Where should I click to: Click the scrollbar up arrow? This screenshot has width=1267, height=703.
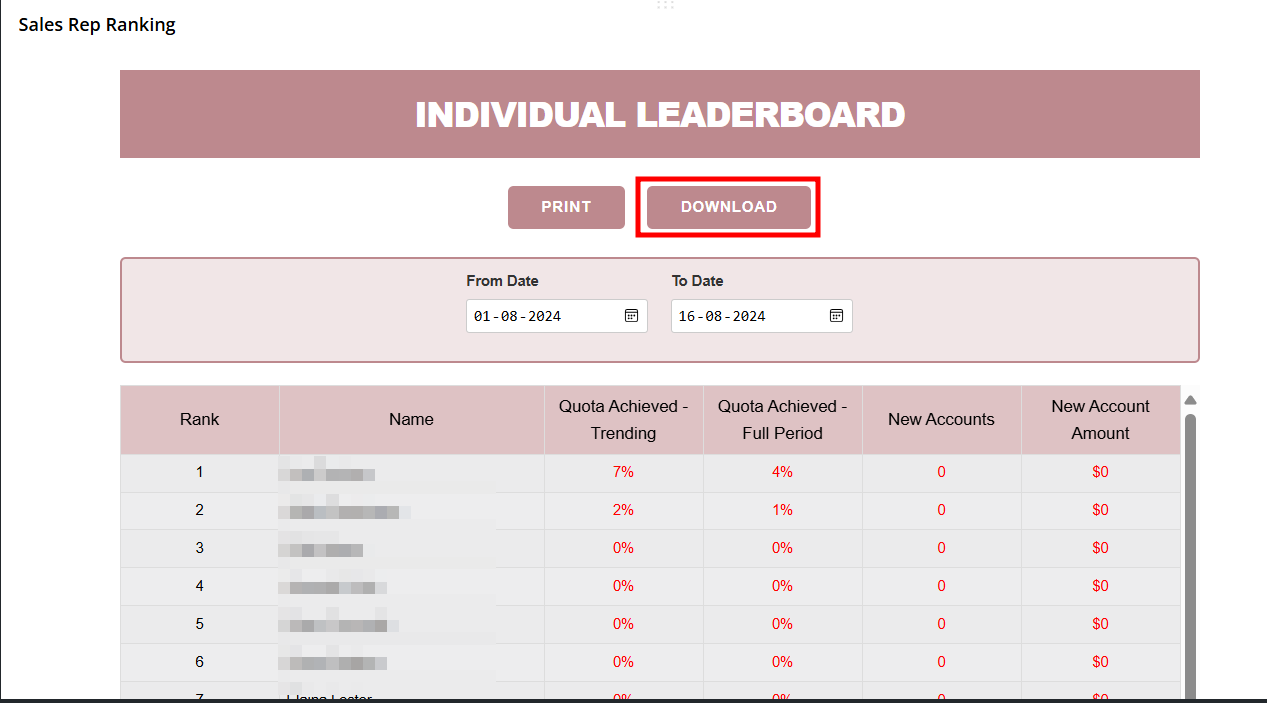[x=1190, y=400]
